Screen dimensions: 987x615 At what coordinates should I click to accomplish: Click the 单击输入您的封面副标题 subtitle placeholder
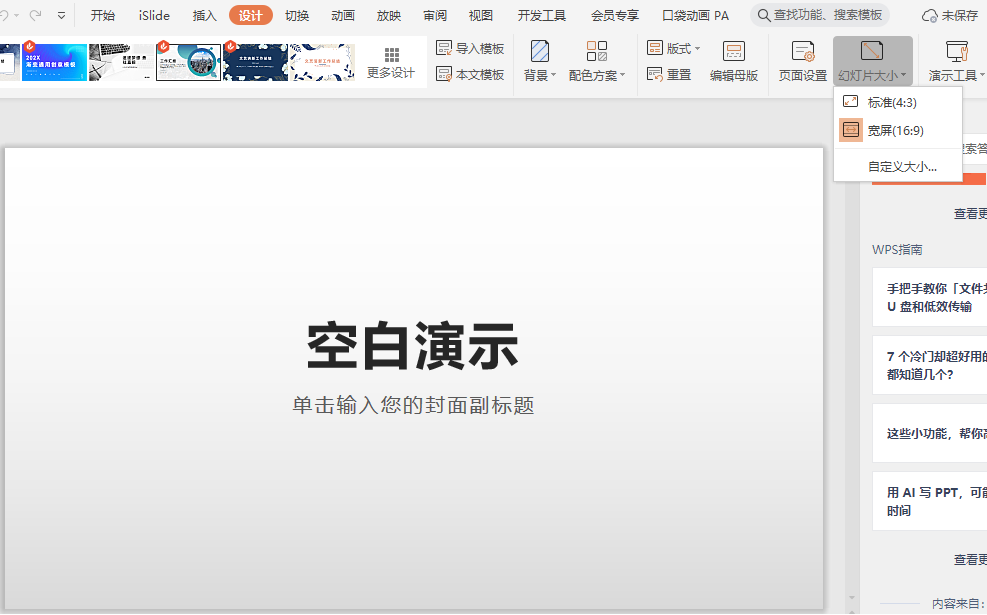414,405
